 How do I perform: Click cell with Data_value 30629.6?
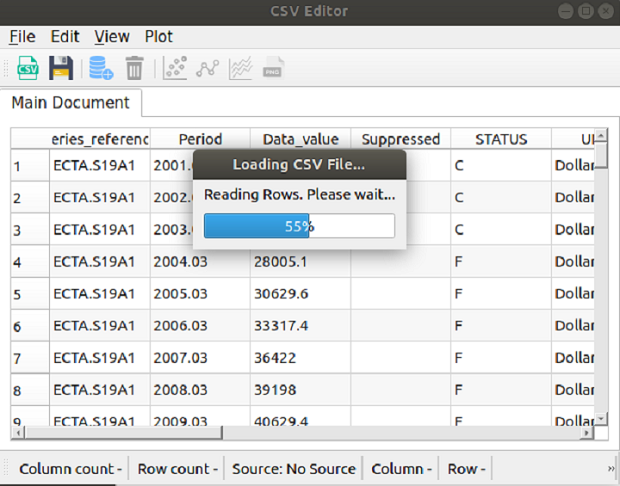301,294
